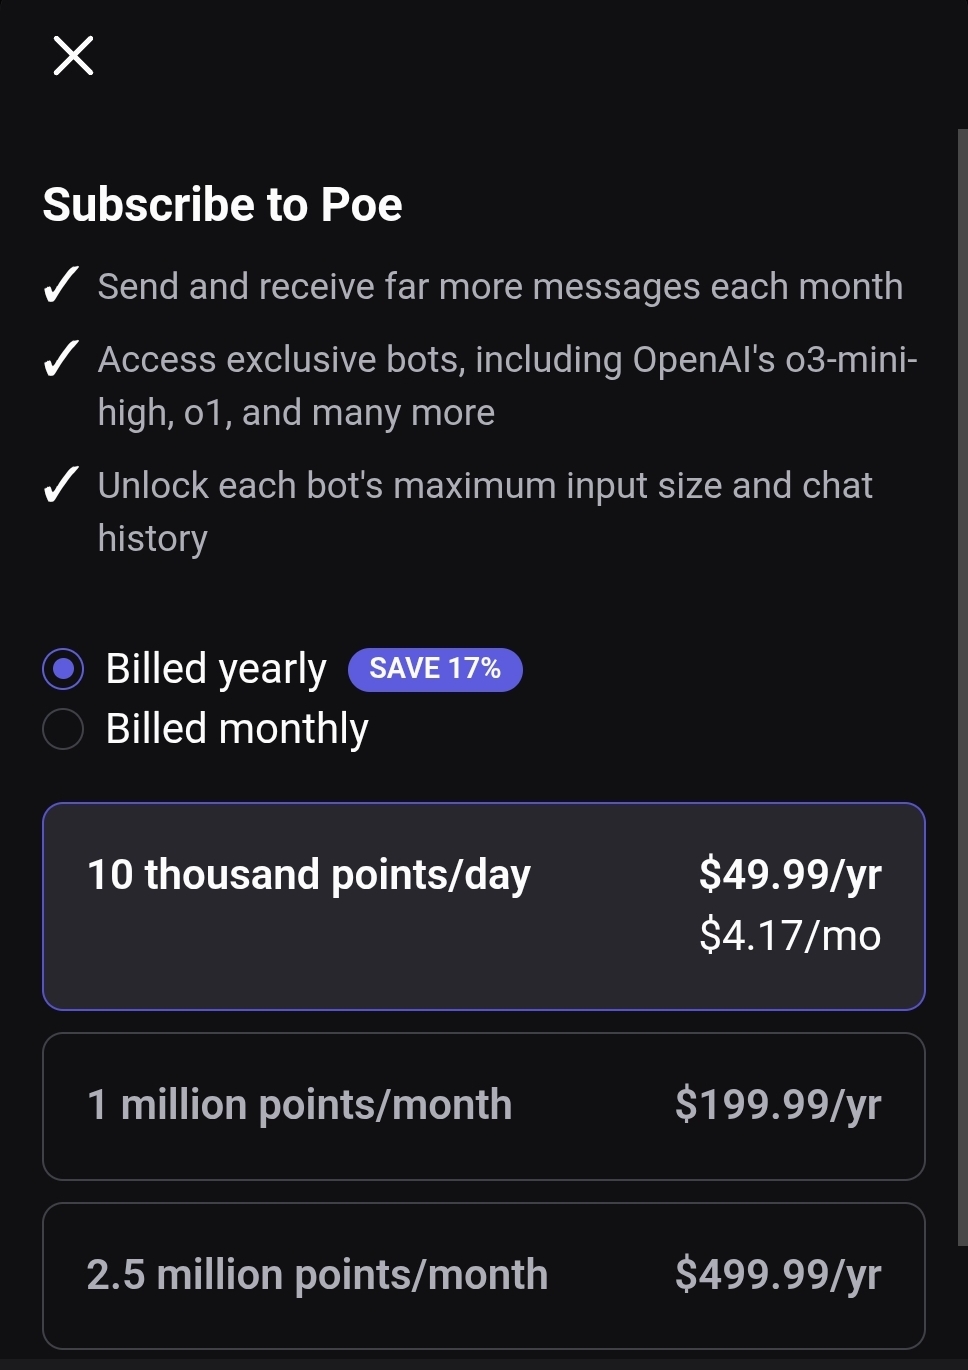Select the Billed yearly radio button
This screenshot has height=1370, width=968.
coord(63,669)
